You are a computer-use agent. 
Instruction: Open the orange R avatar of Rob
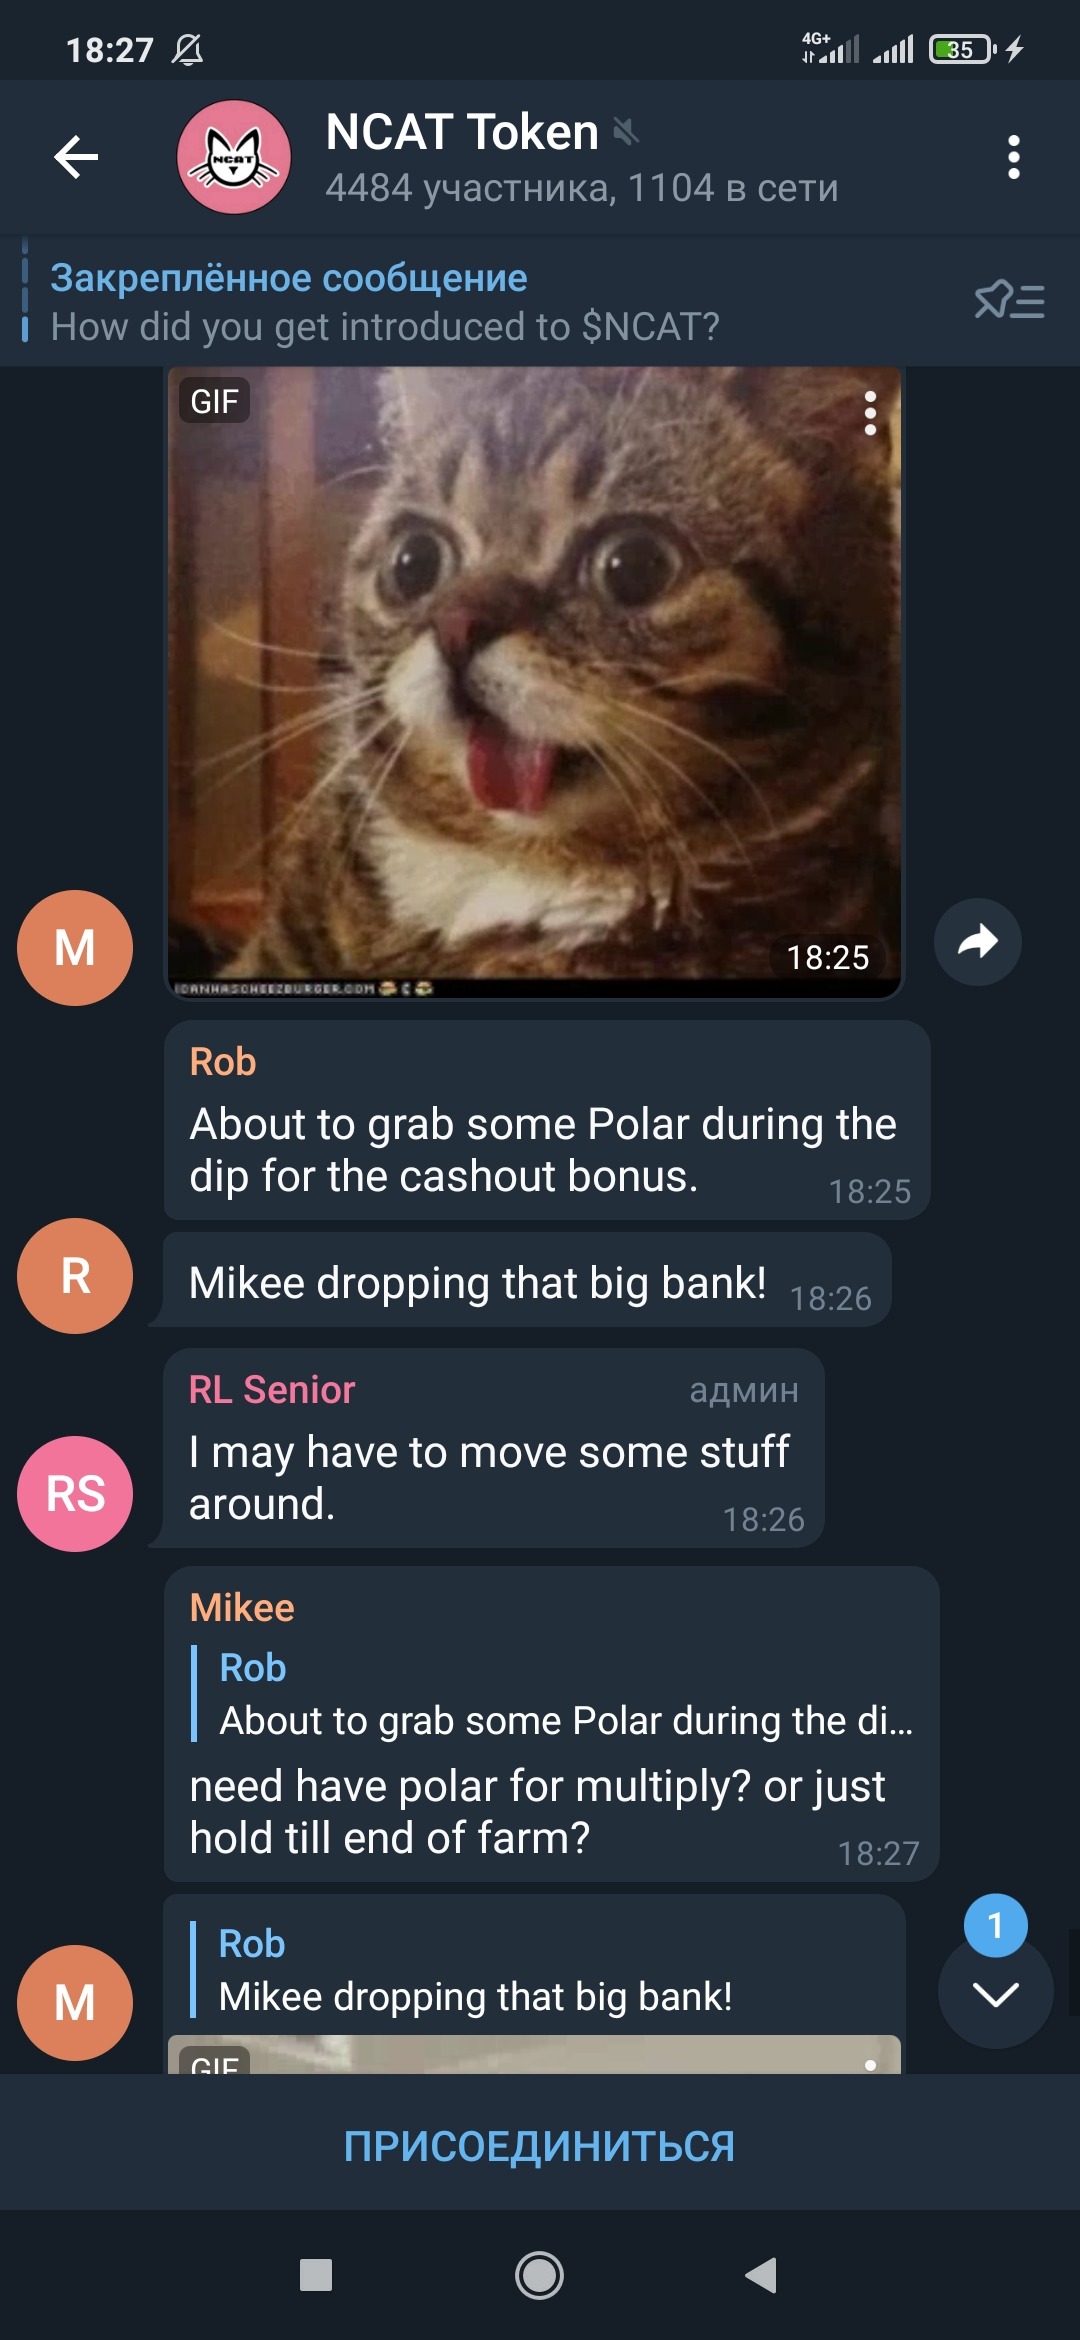pyautogui.click(x=75, y=1275)
